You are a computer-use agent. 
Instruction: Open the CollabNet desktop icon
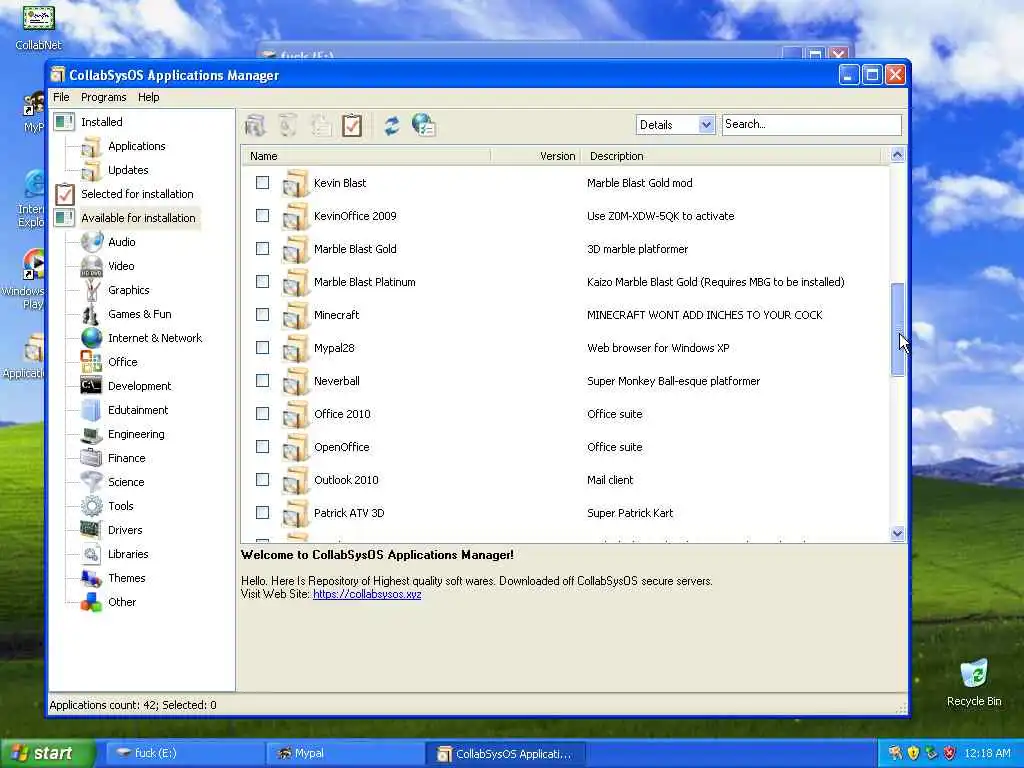[38, 27]
